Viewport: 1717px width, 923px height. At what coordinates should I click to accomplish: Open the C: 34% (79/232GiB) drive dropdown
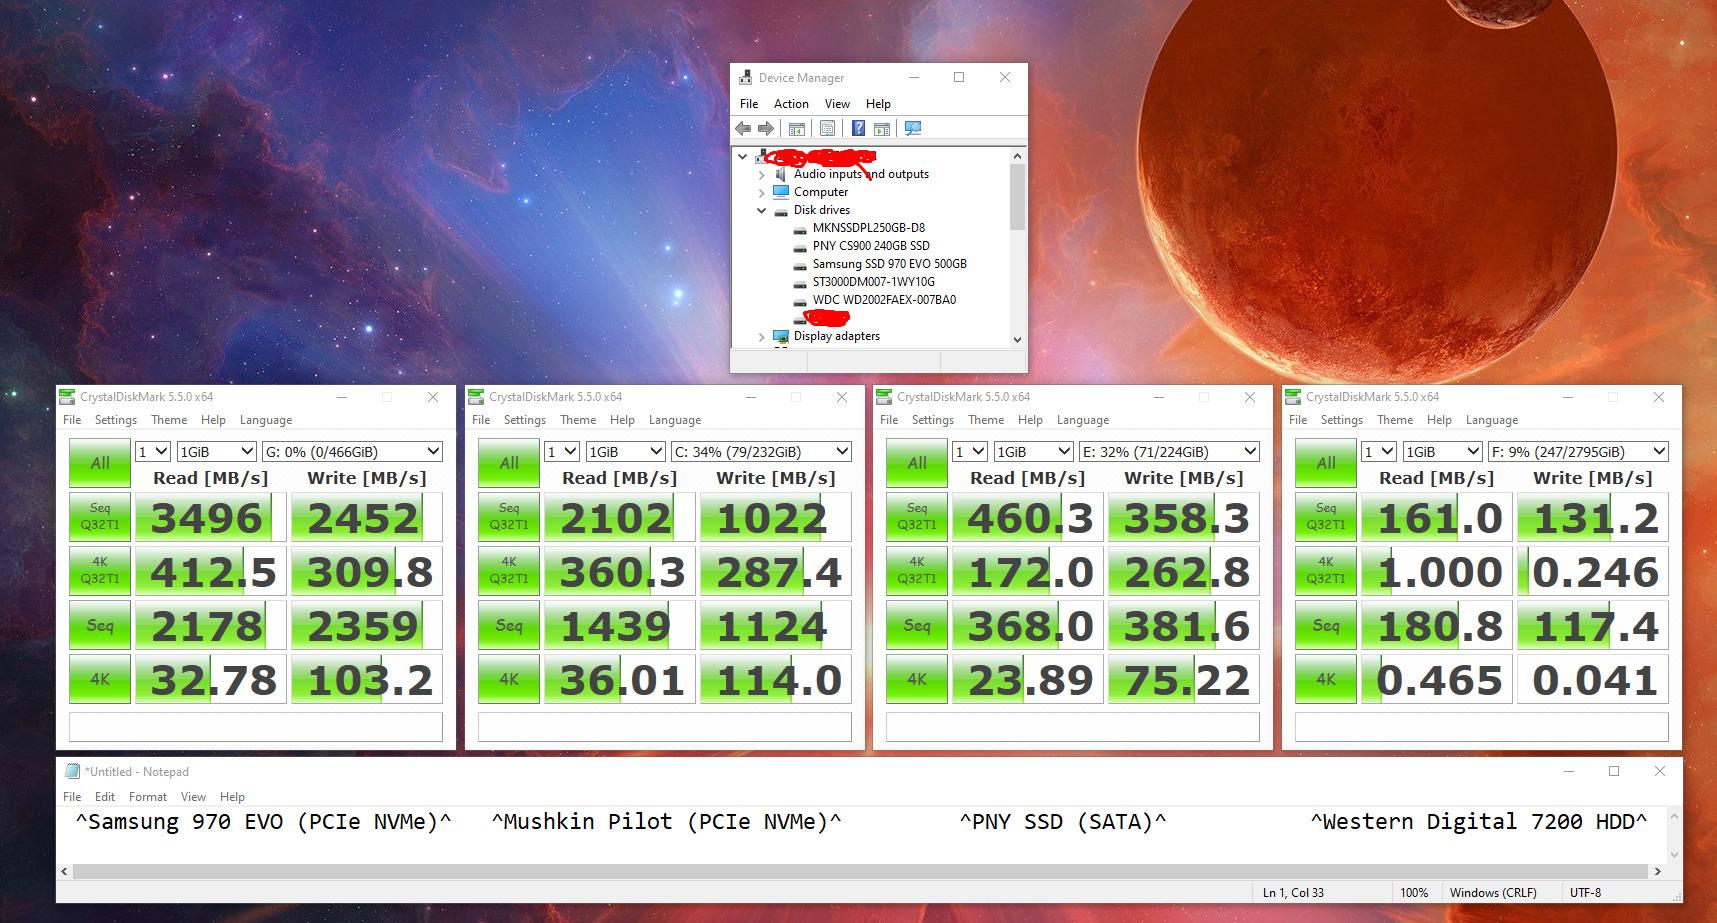(x=760, y=451)
